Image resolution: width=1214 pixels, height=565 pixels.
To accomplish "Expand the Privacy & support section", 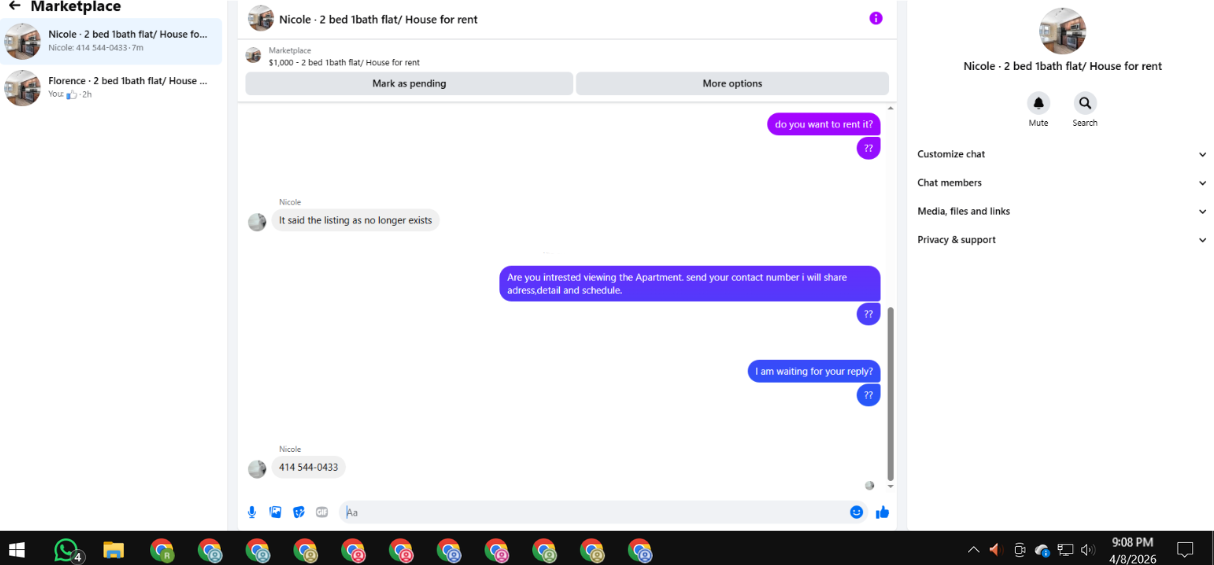I will pos(1062,240).
